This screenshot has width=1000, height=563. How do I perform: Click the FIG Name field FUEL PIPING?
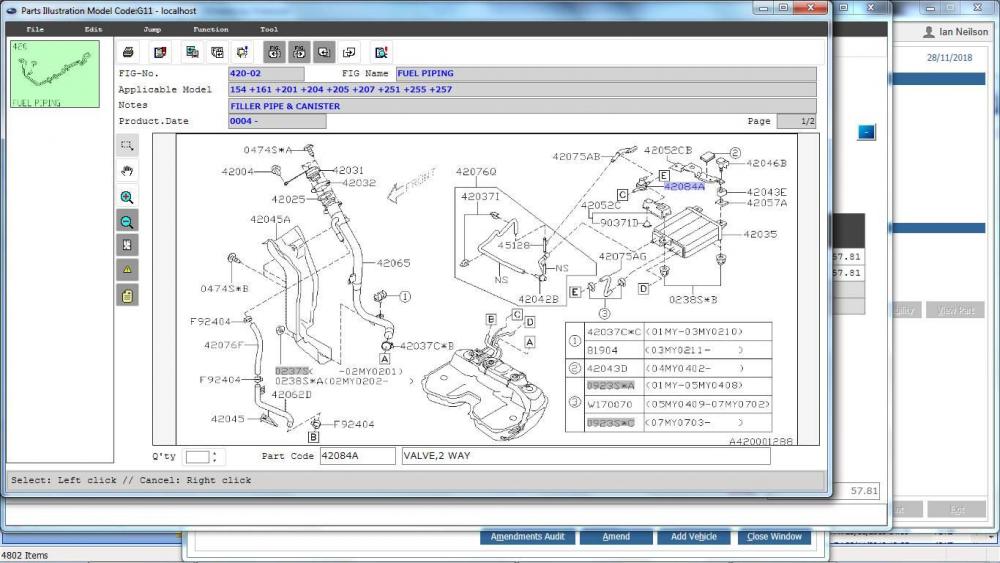pyautogui.click(x=606, y=73)
